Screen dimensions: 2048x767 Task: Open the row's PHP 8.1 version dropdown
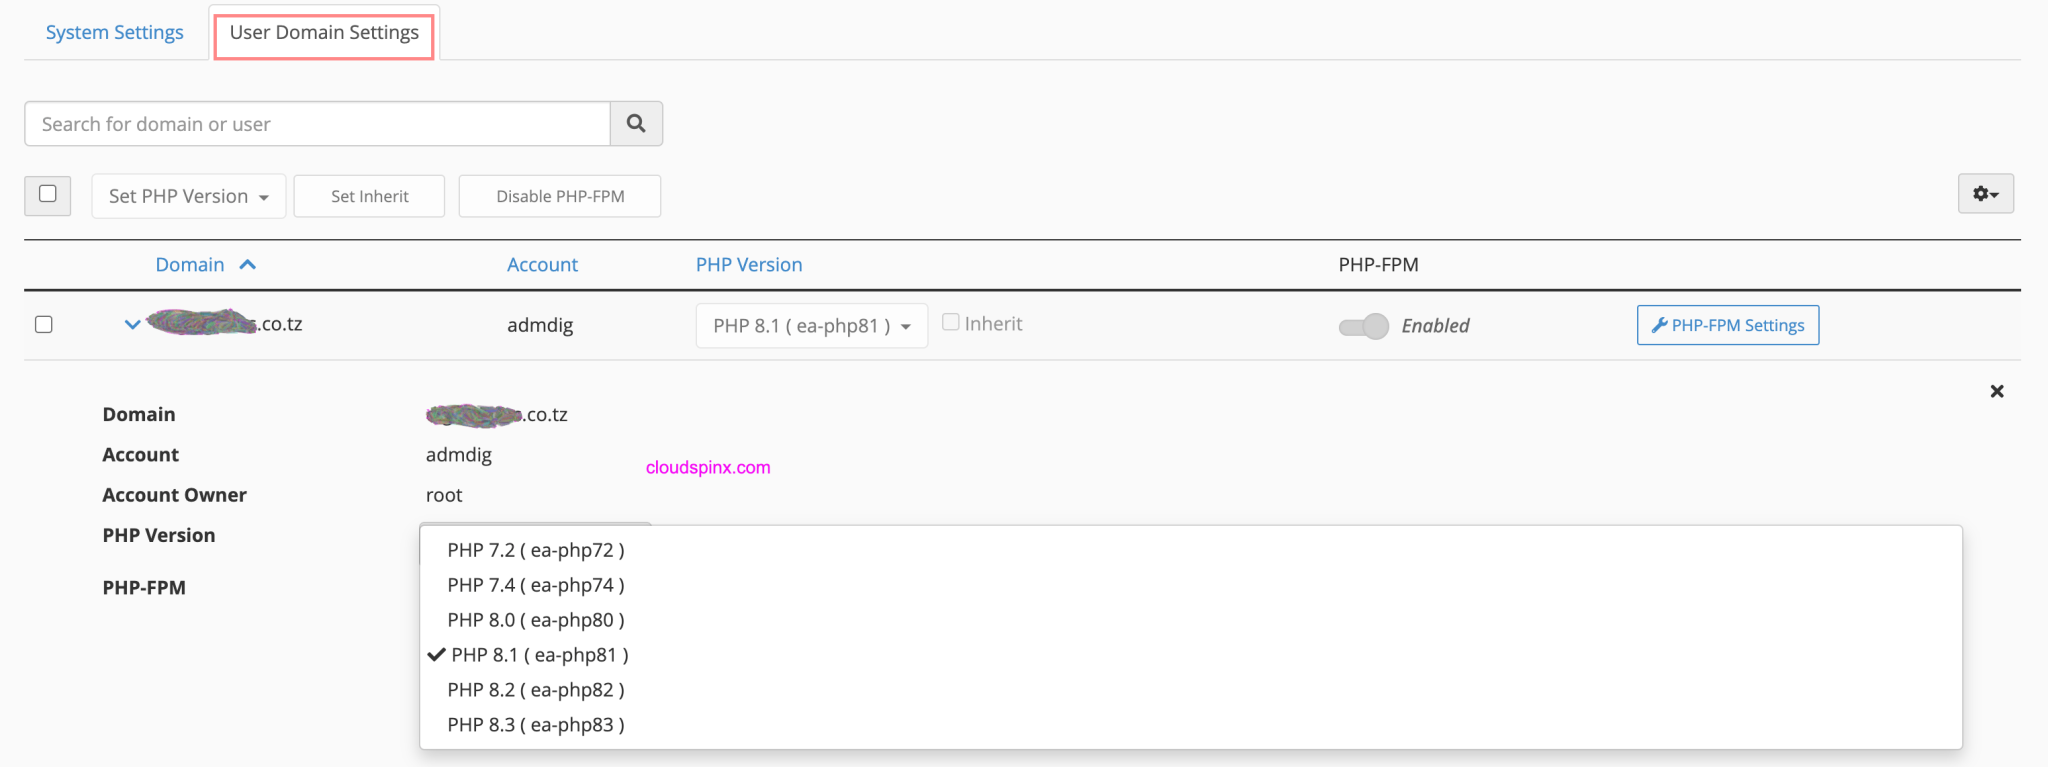(x=810, y=326)
